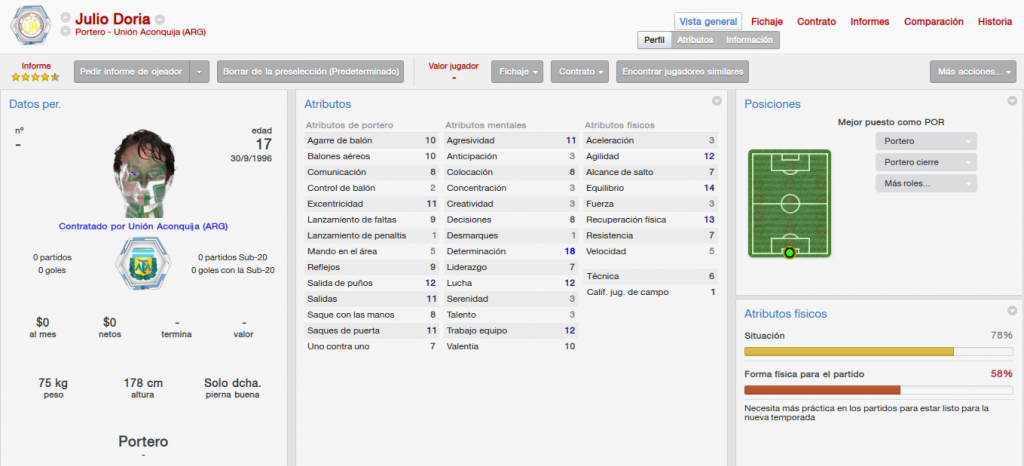The width and height of the screenshot is (1024, 466).
Task: Open the Contrato tab
Action: [816, 22]
